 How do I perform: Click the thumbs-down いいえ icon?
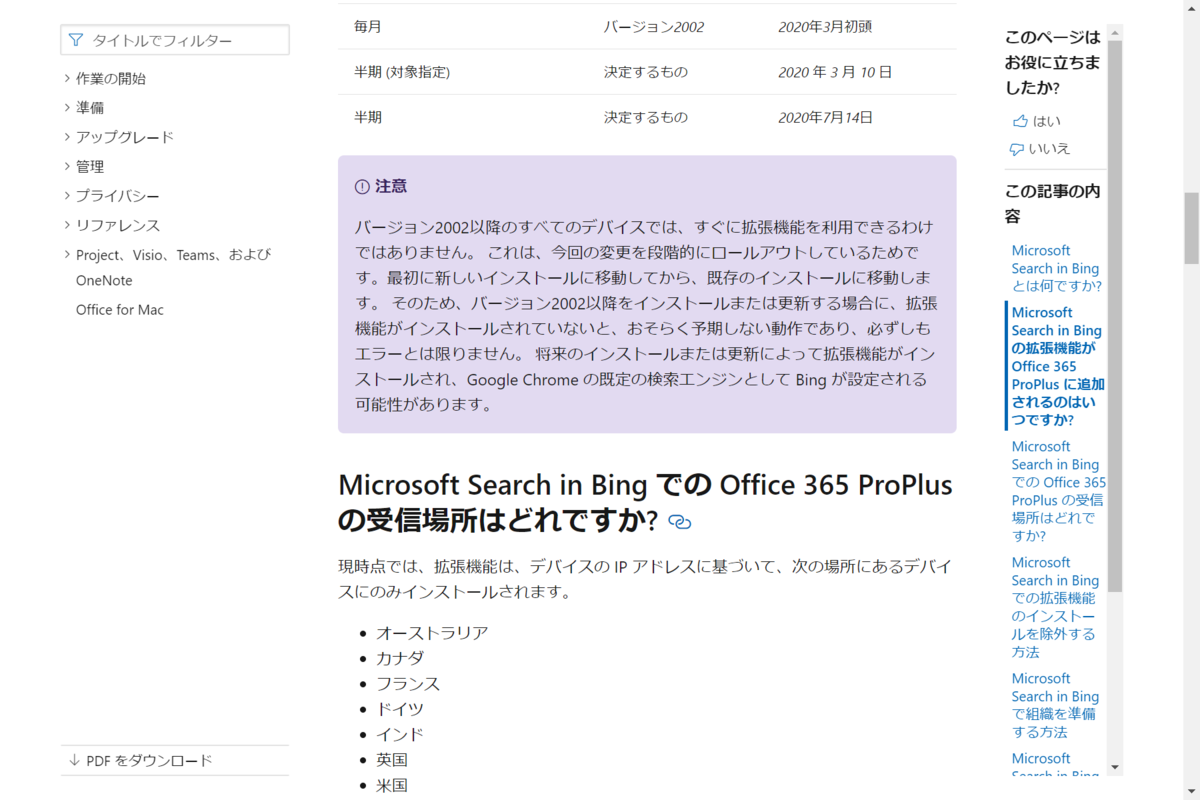tap(1017, 149)
